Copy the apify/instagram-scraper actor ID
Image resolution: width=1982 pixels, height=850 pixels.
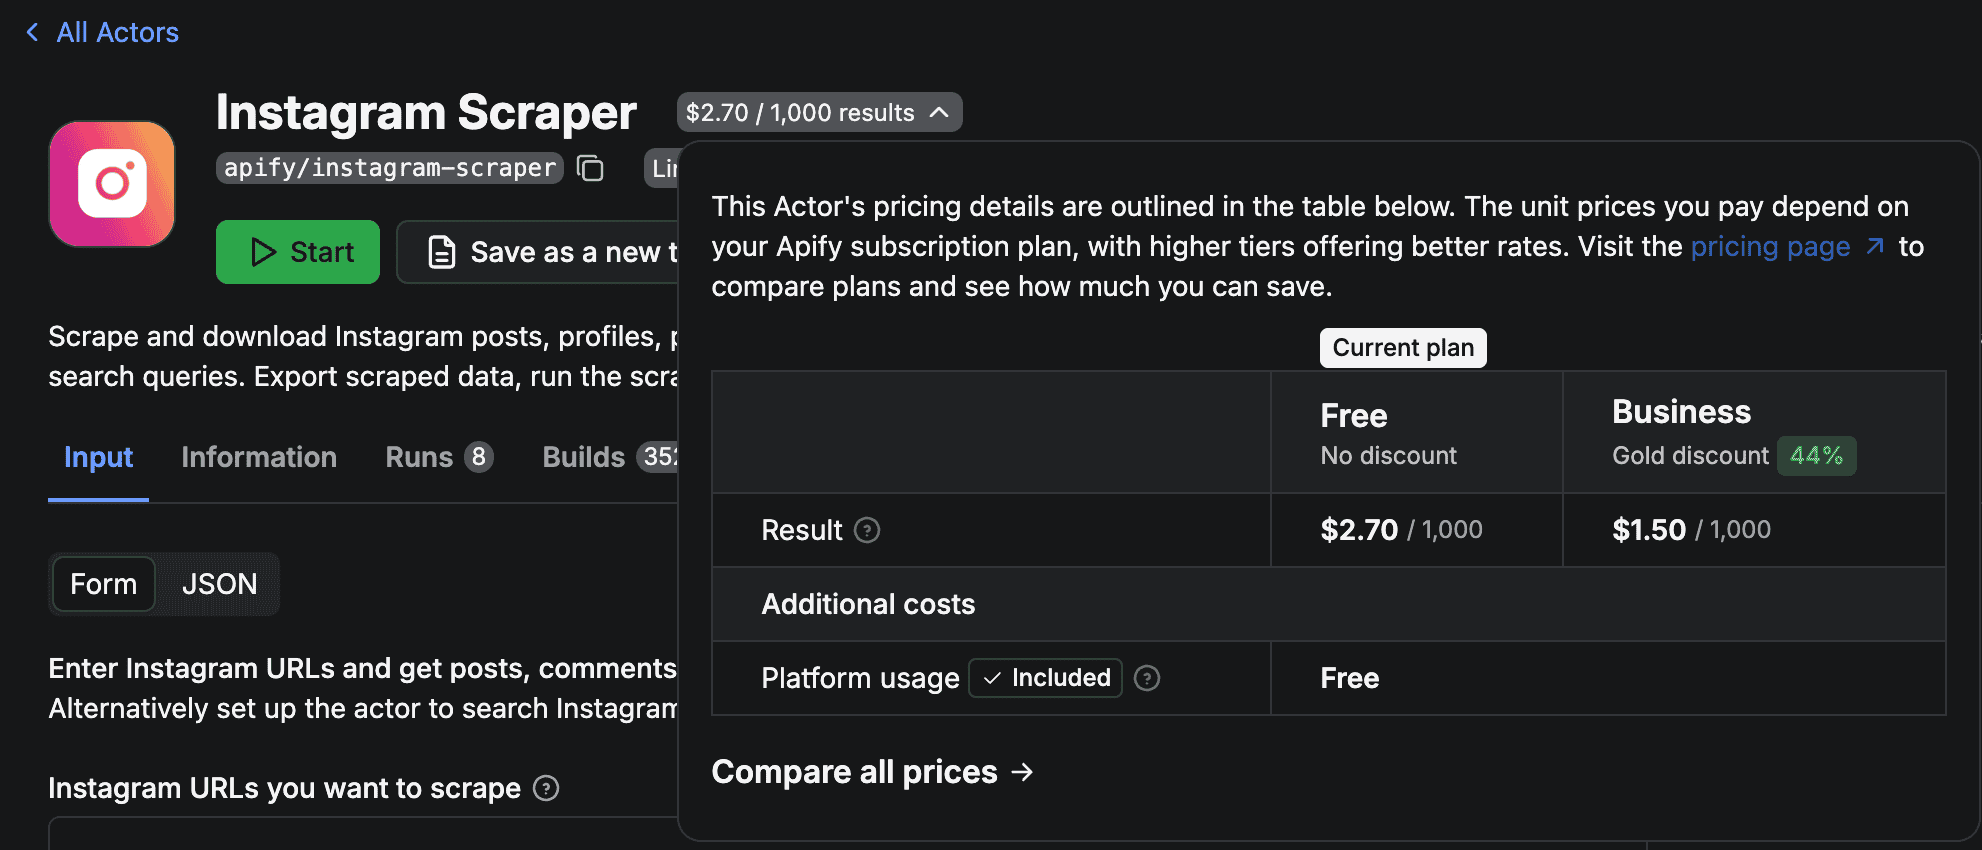[591, 168]
